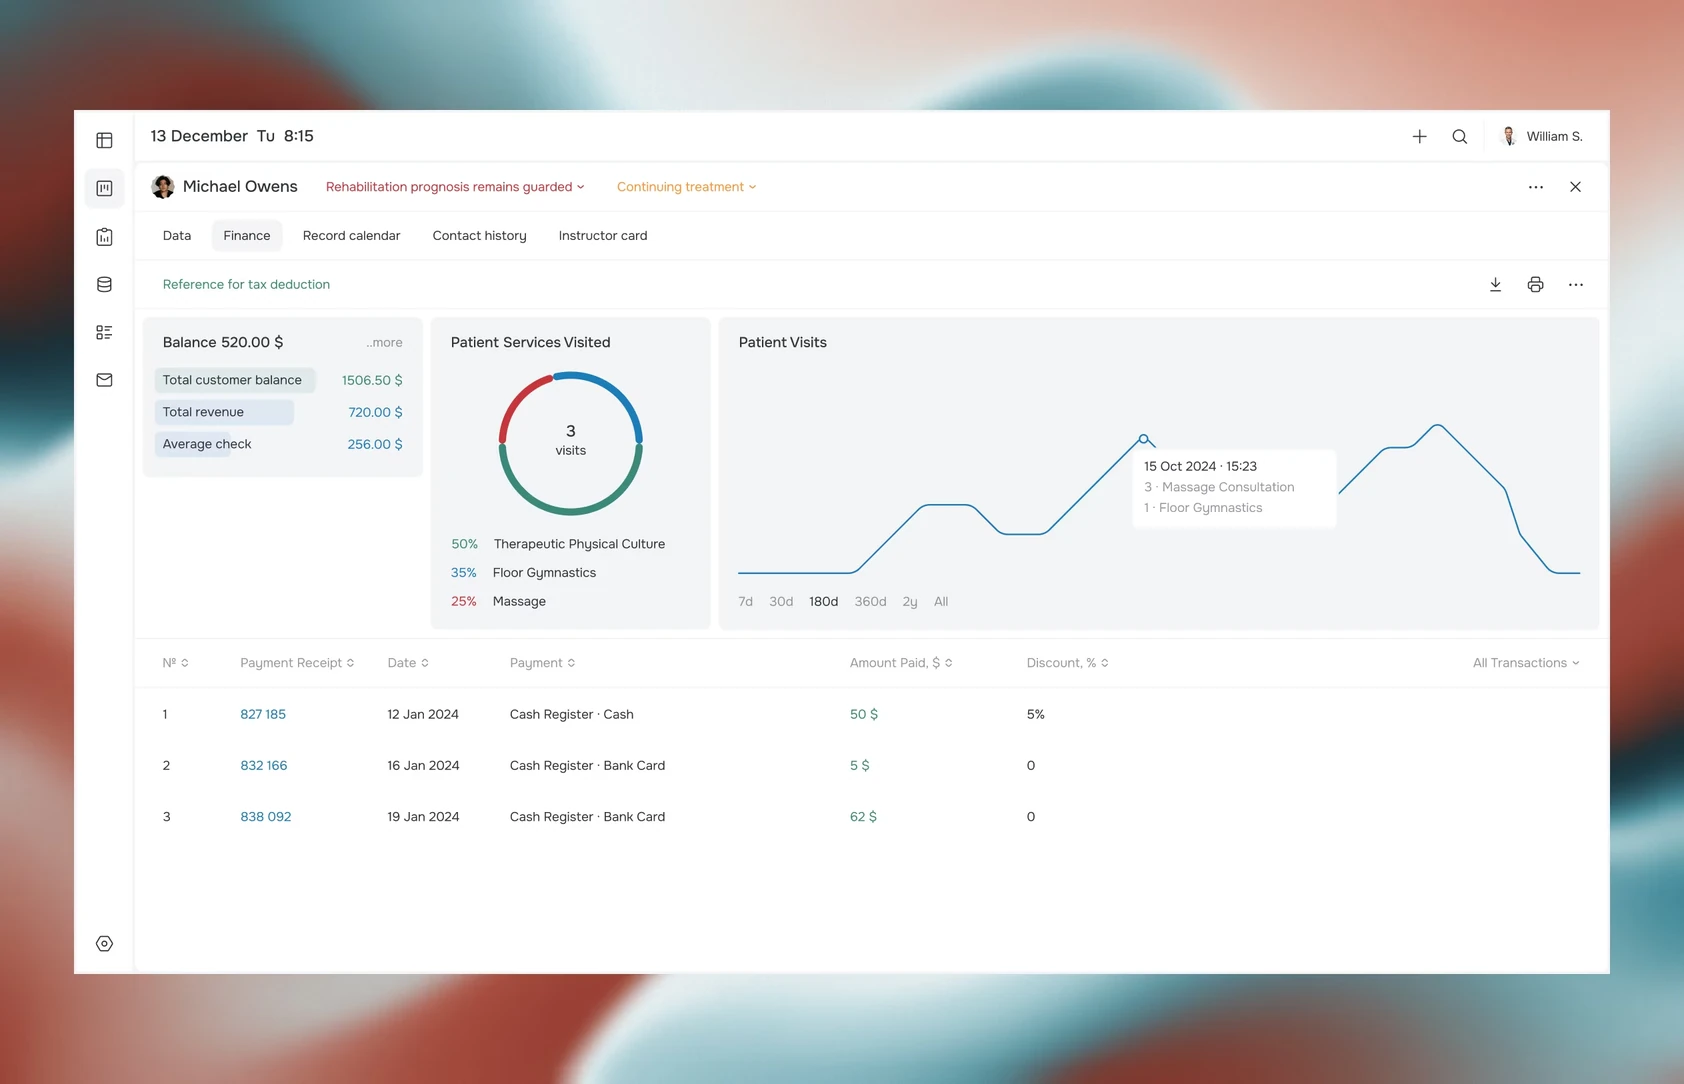Click ..more in the Balance card
This screenshot has height=1084, width=1684.
[x=384, y=343]
